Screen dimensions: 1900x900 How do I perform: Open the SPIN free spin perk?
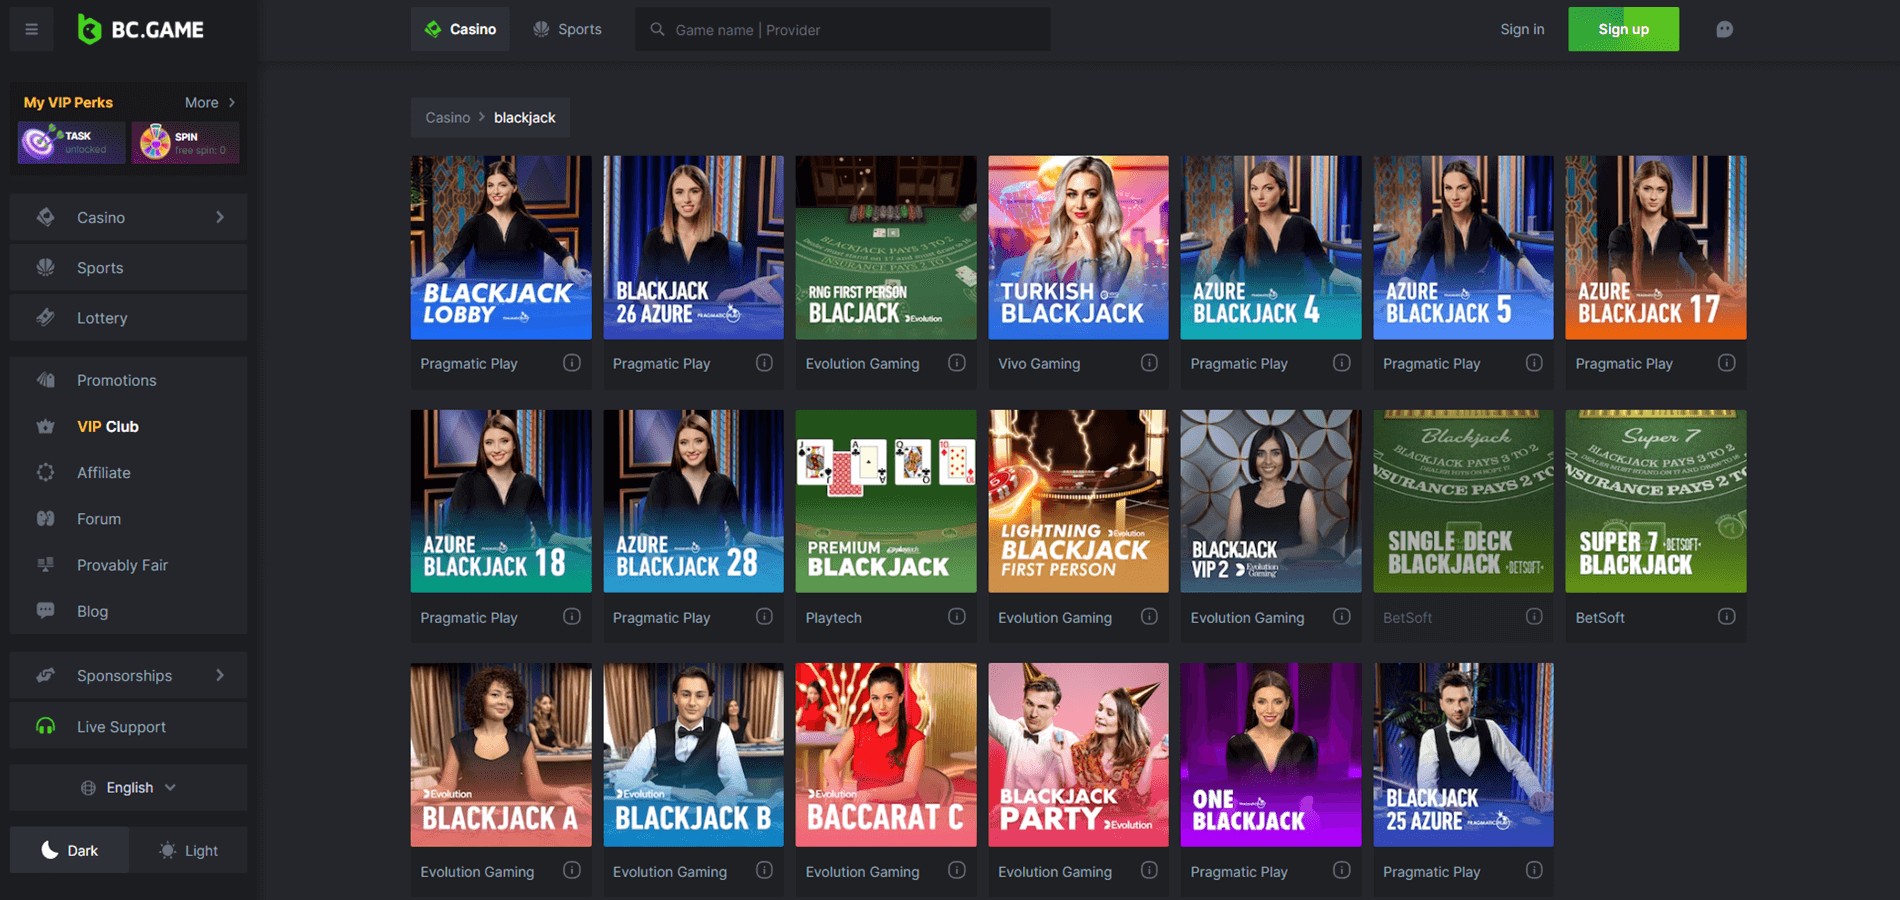(185, 142)
